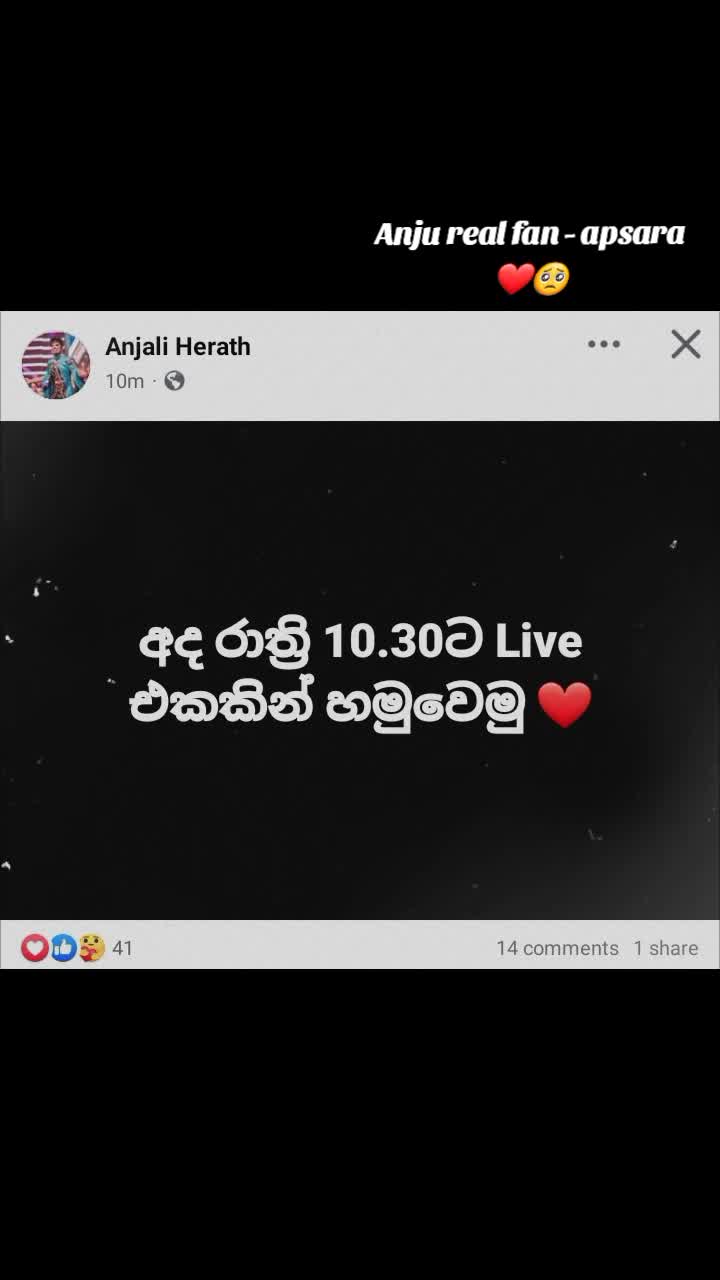Click the globe public audience icon
720x1280 pixels.
point(174,380)
